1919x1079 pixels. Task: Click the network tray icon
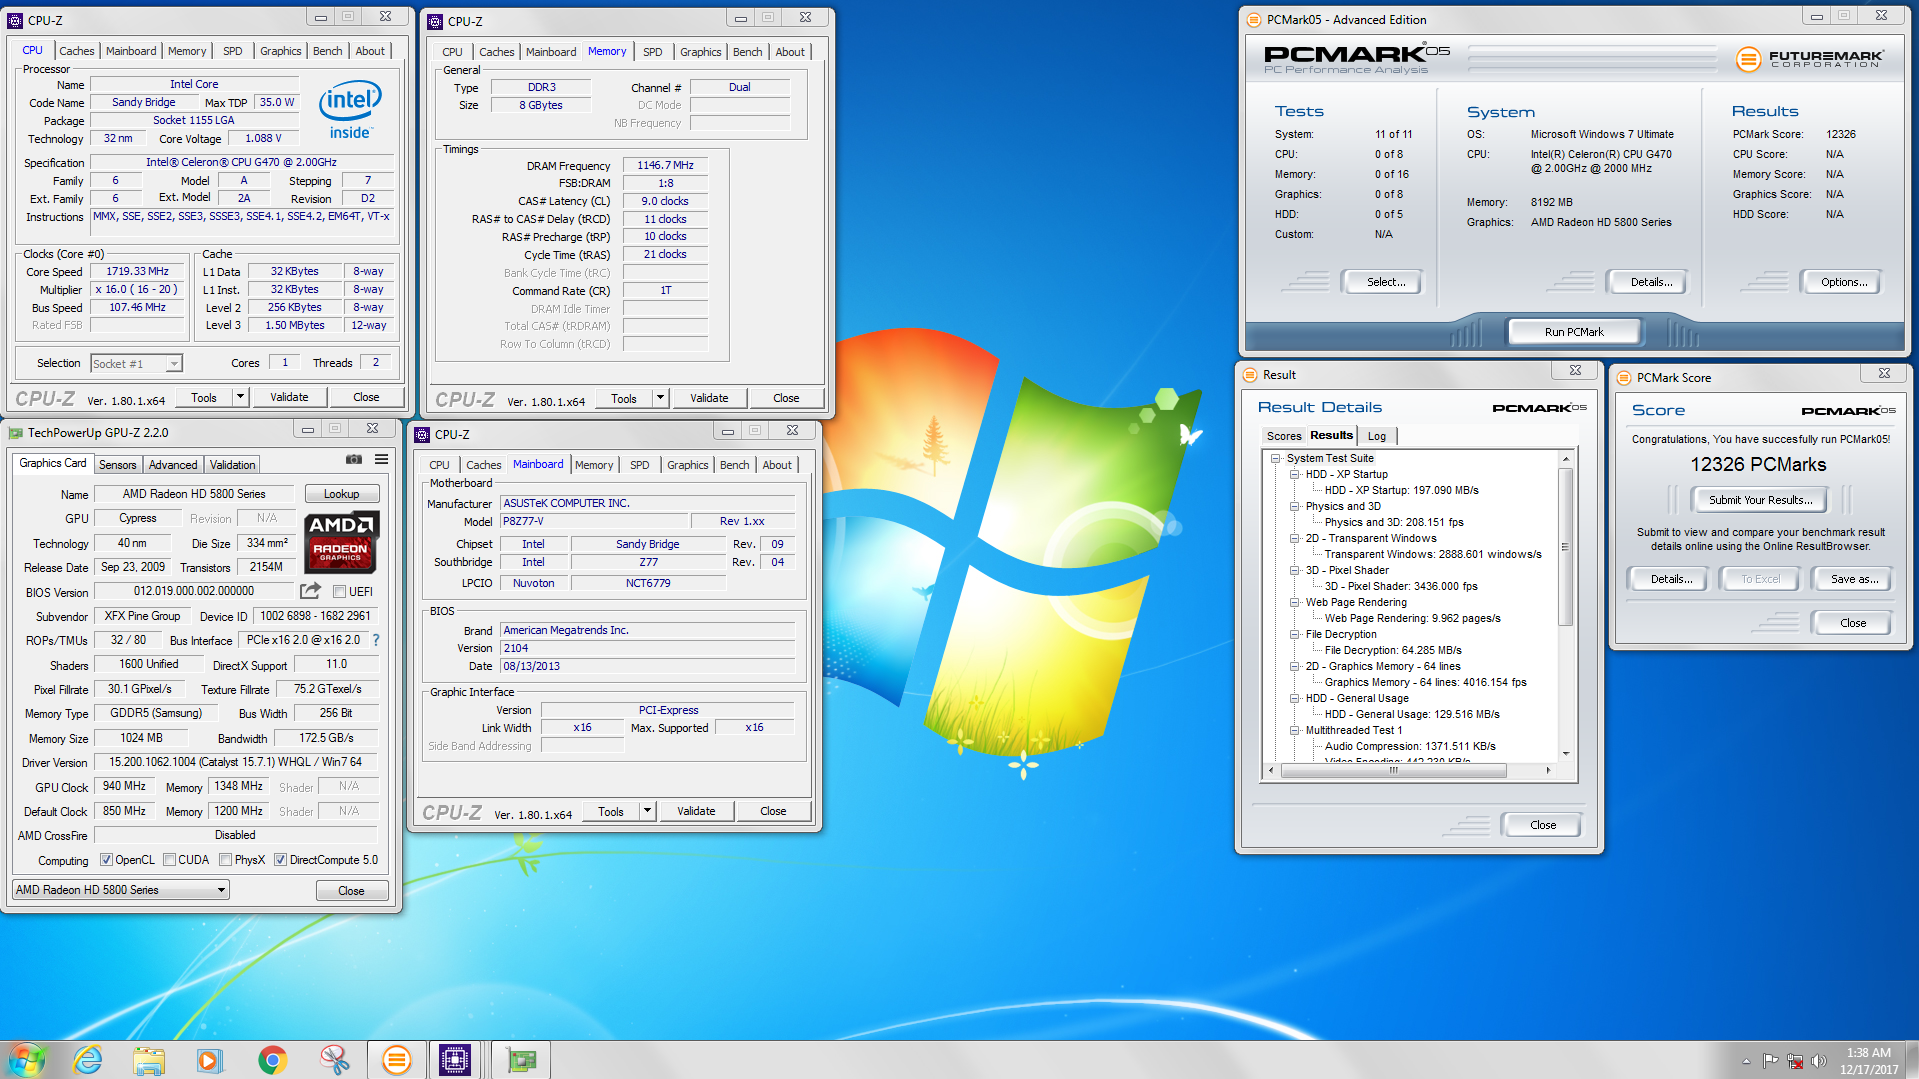pos(1795,1061)
